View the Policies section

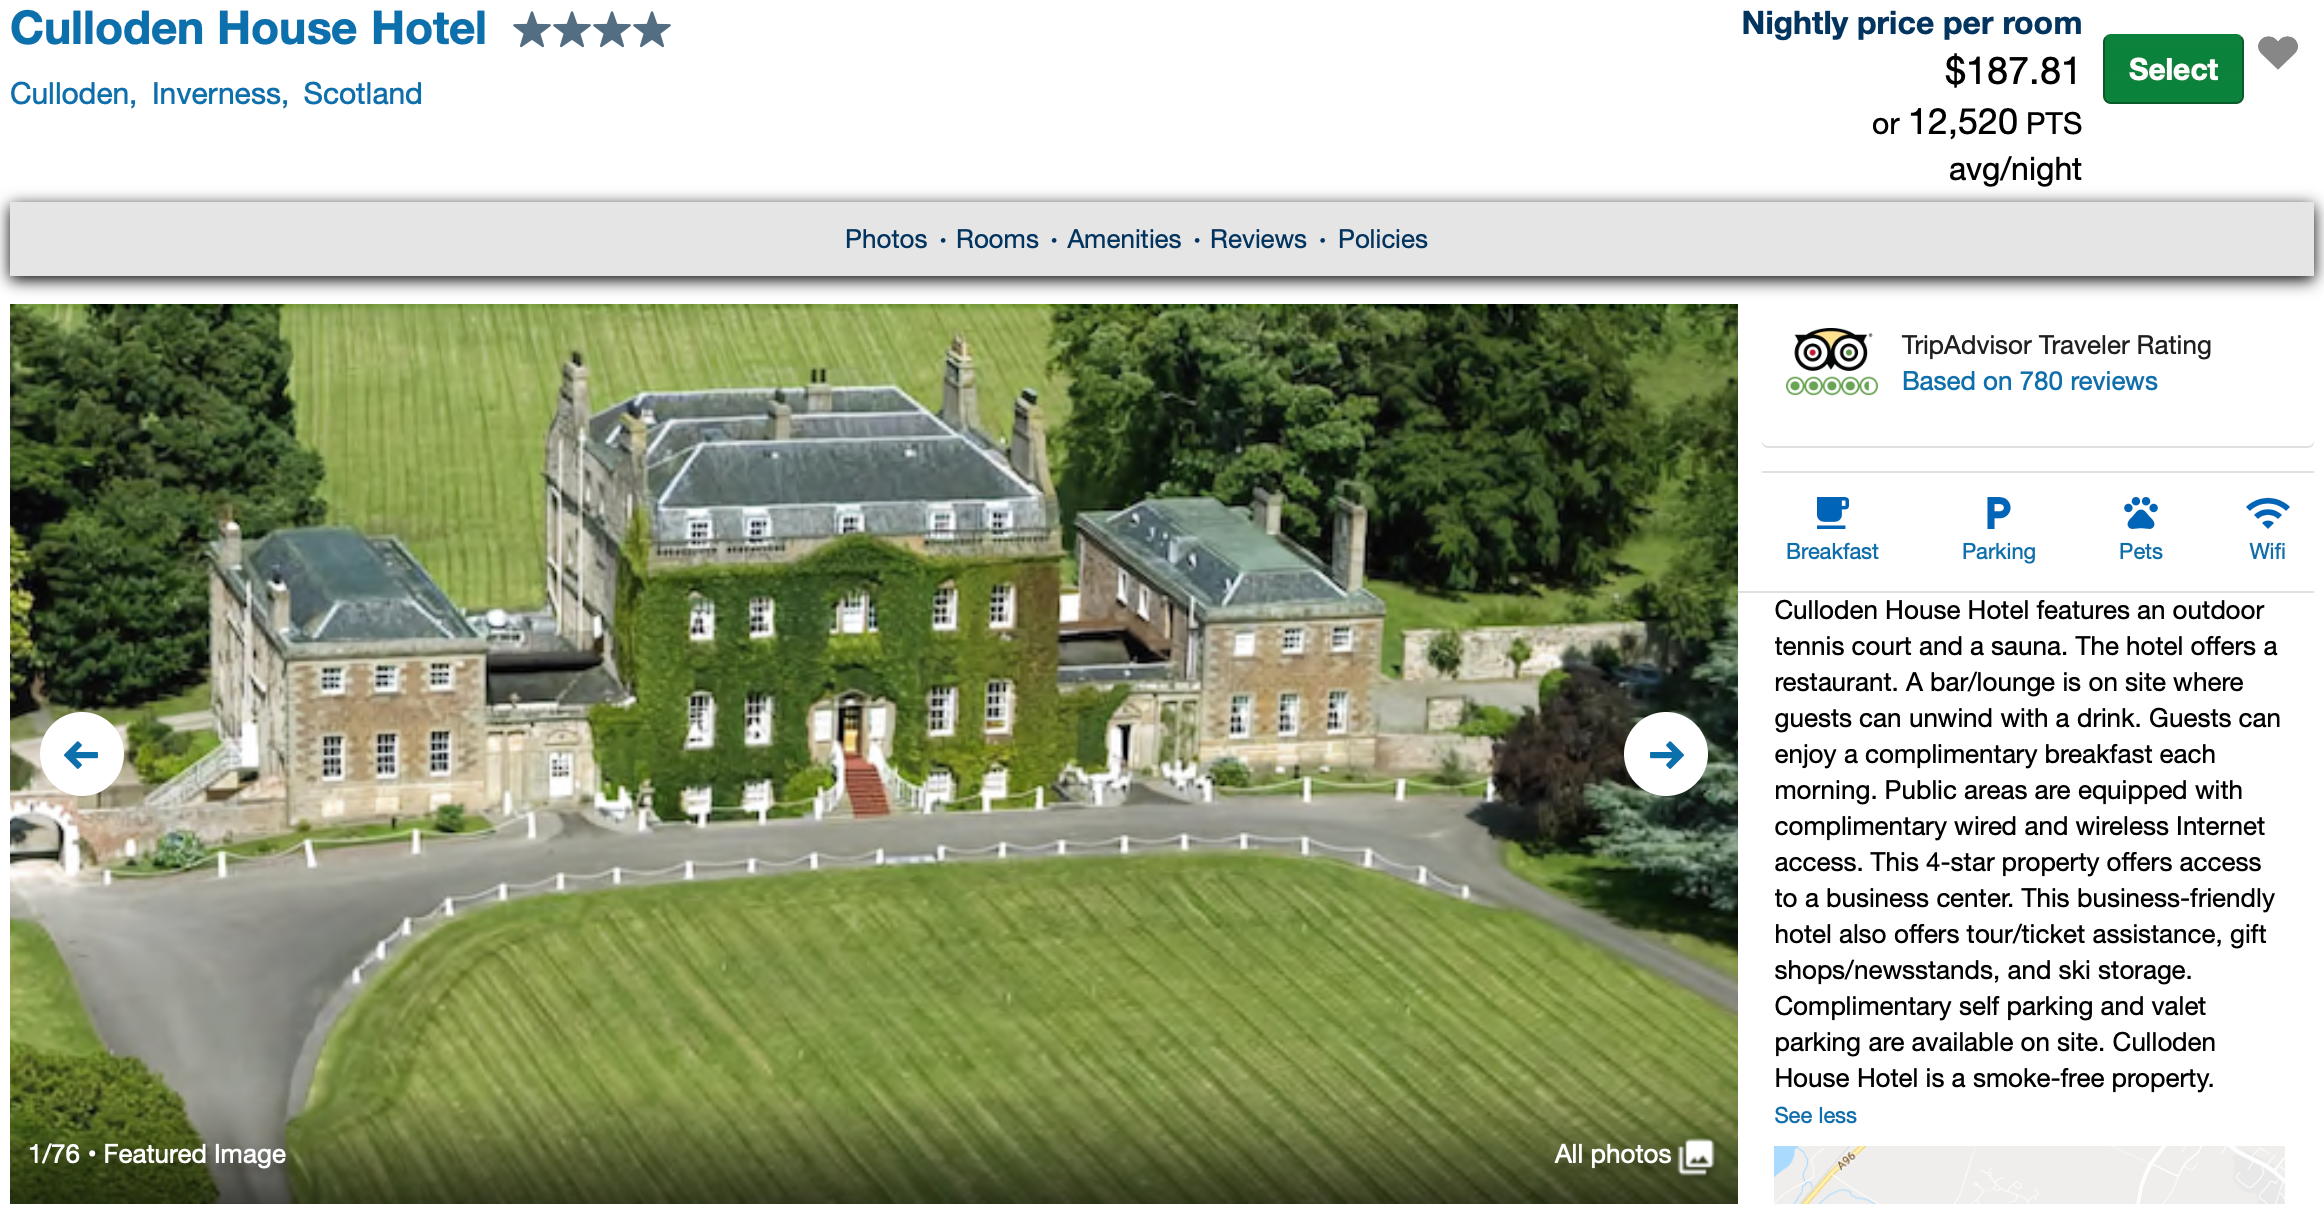pos(1383,239)
